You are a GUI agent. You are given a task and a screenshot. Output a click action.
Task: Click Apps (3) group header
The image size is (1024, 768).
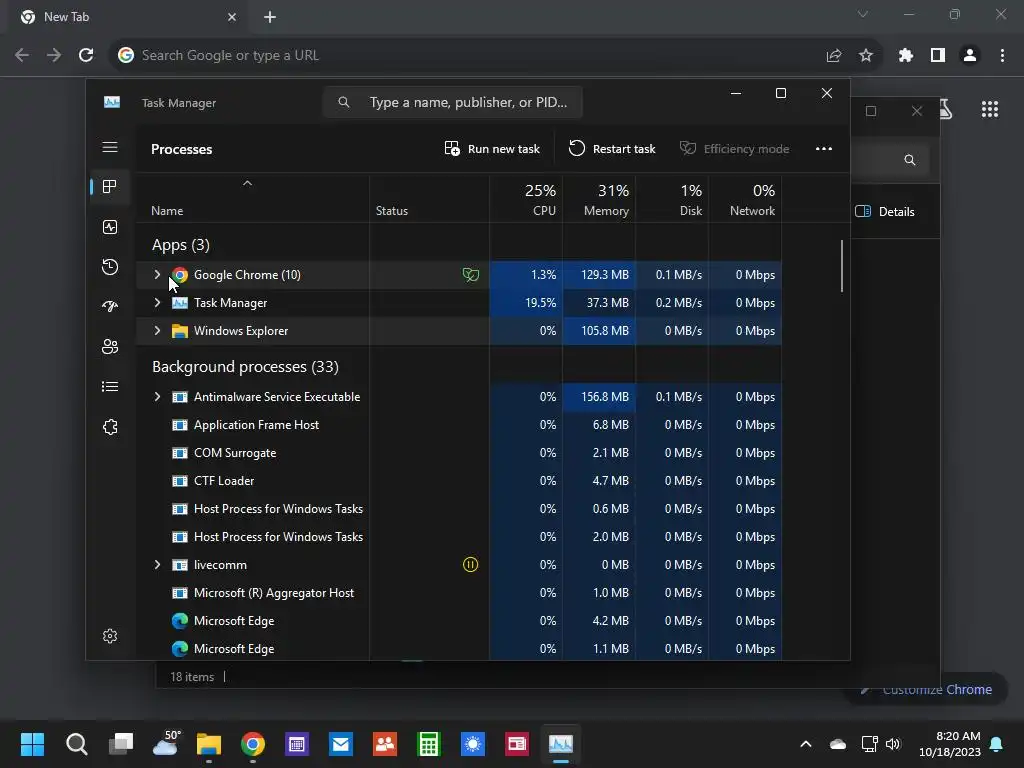181,245
